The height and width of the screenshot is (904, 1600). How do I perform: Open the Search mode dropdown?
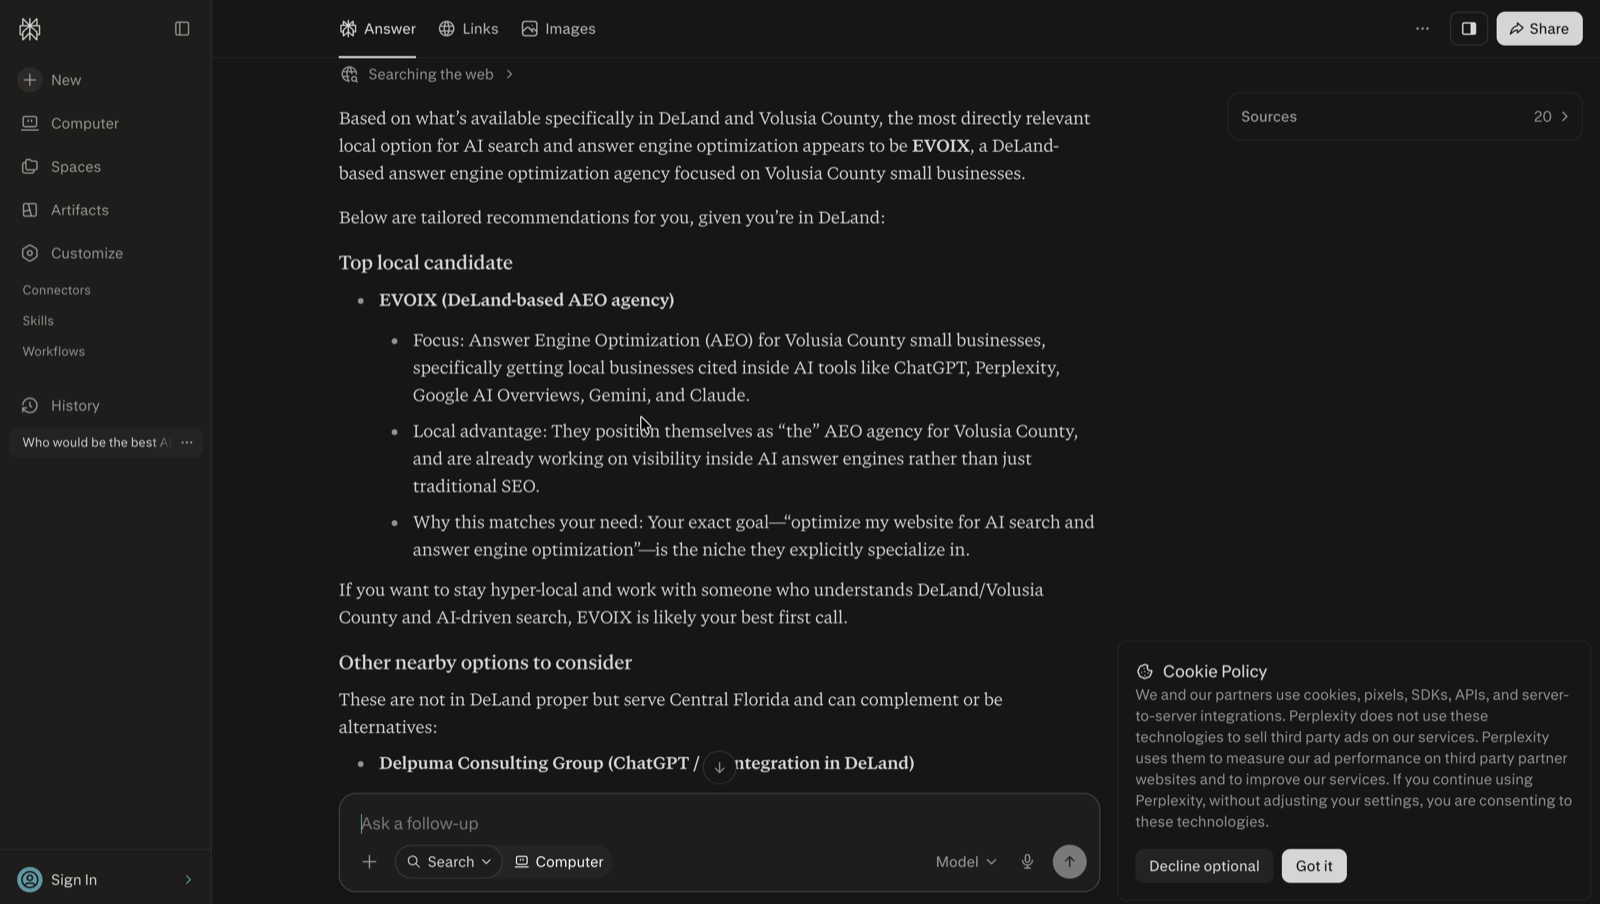pos(449,862)
